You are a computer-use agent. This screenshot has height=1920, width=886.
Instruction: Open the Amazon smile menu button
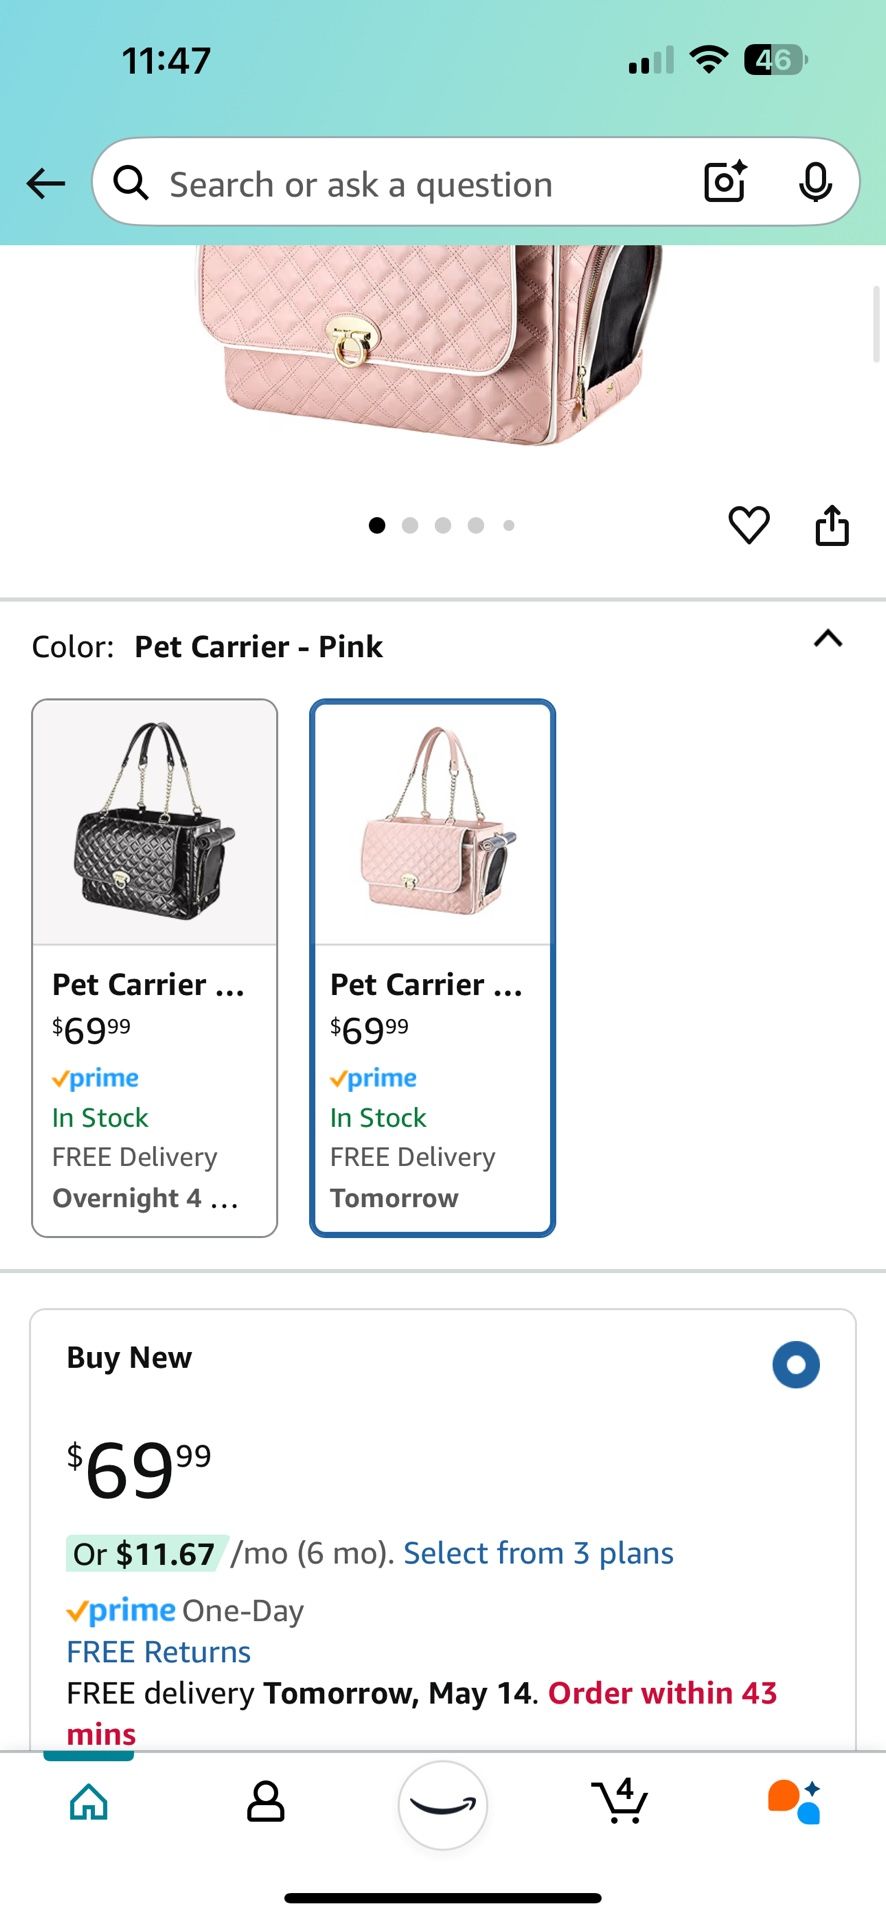coord(443,1804)
